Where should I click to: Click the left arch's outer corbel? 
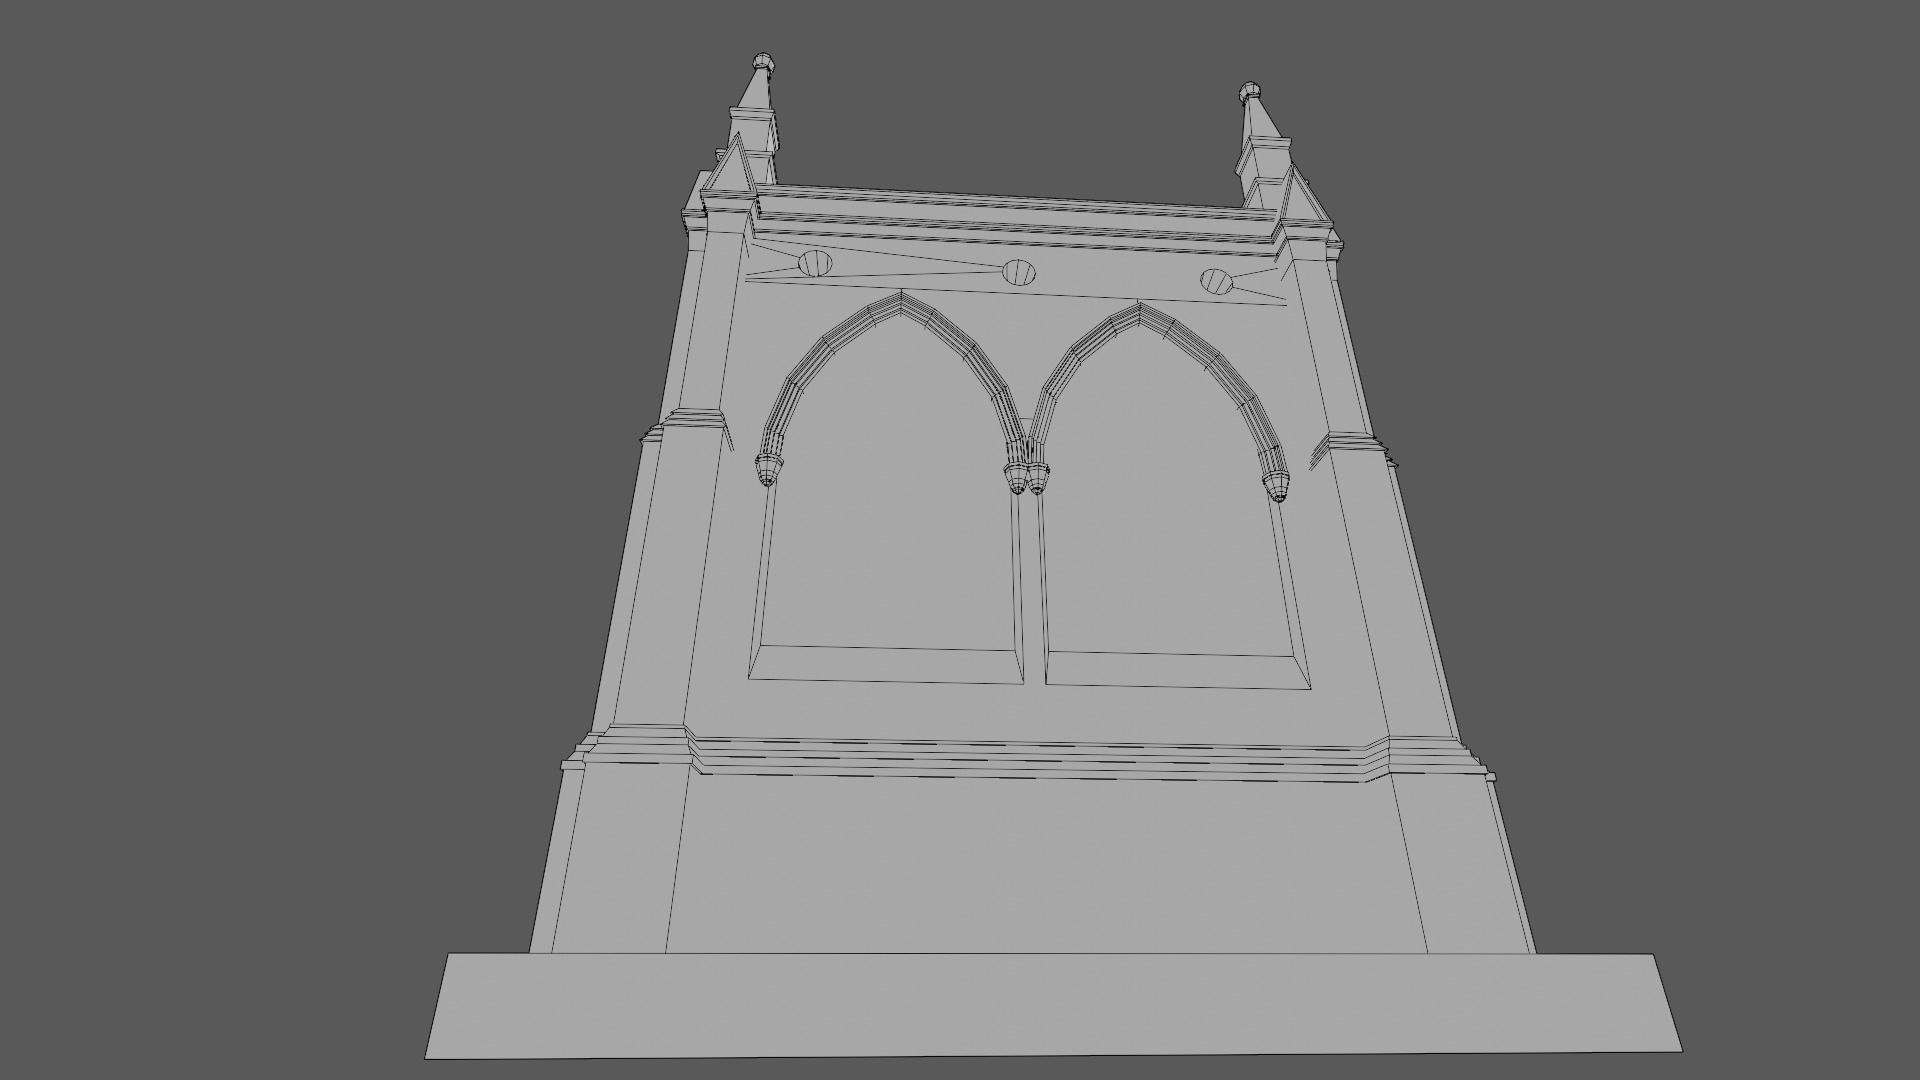click(767, 469)
